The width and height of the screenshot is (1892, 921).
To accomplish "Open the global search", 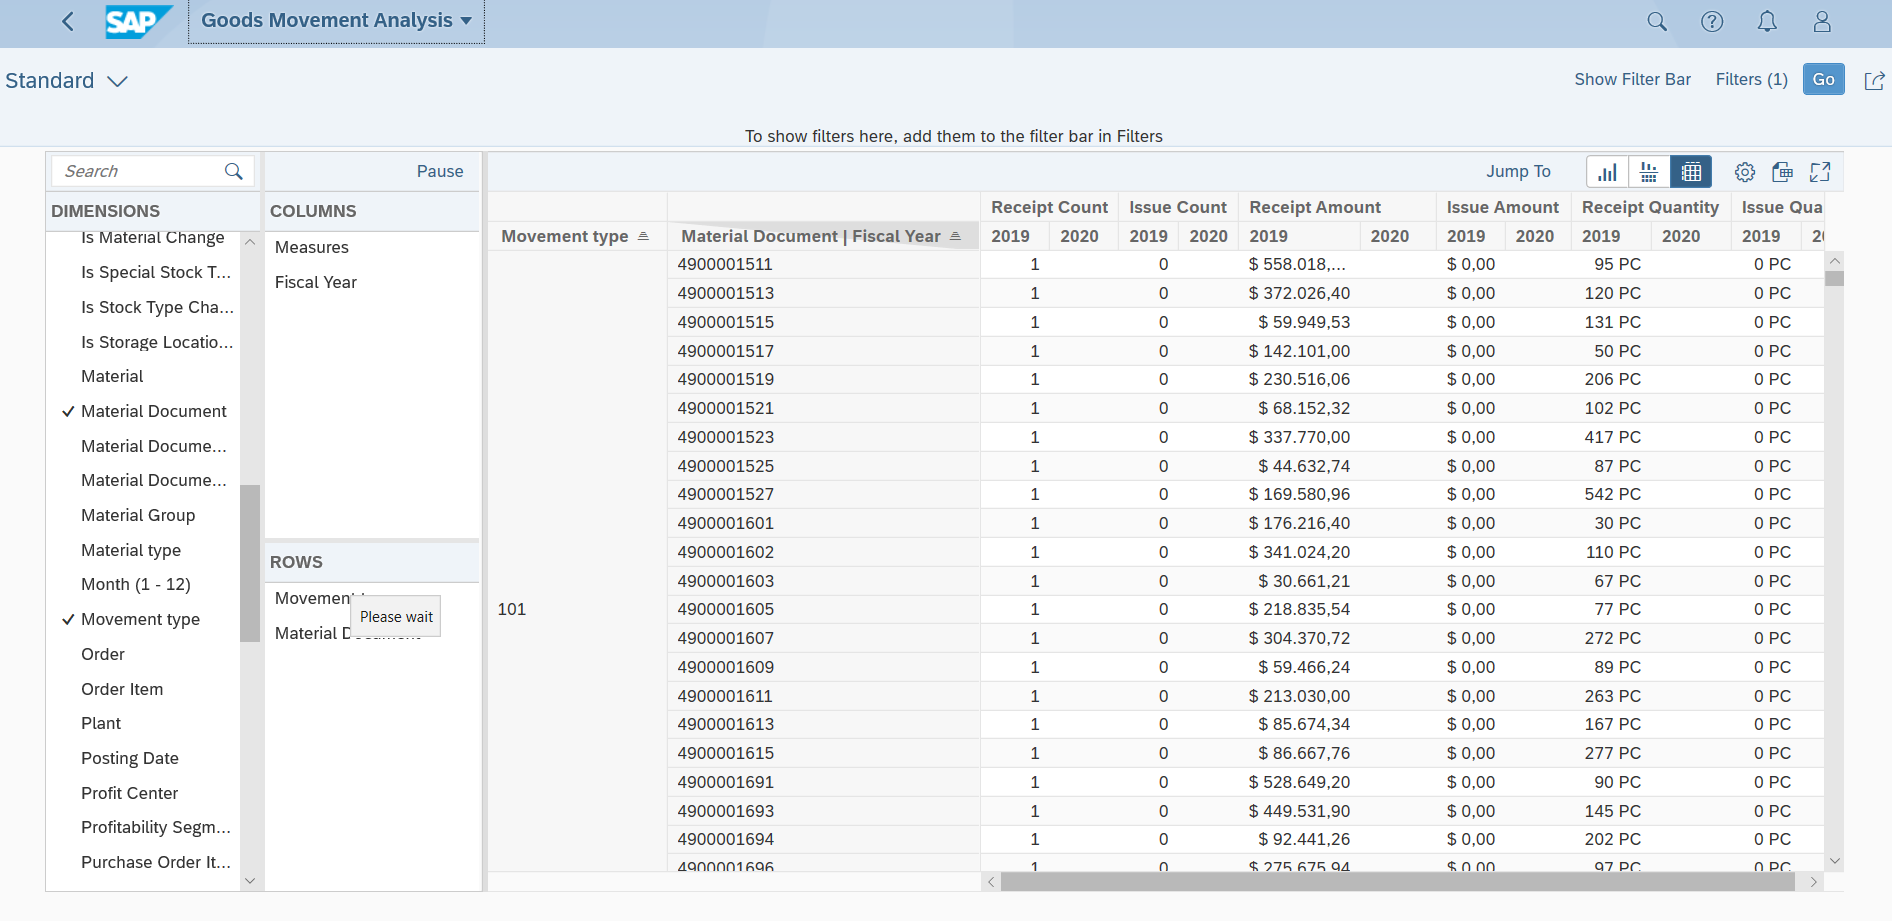I will [1657, 20].
